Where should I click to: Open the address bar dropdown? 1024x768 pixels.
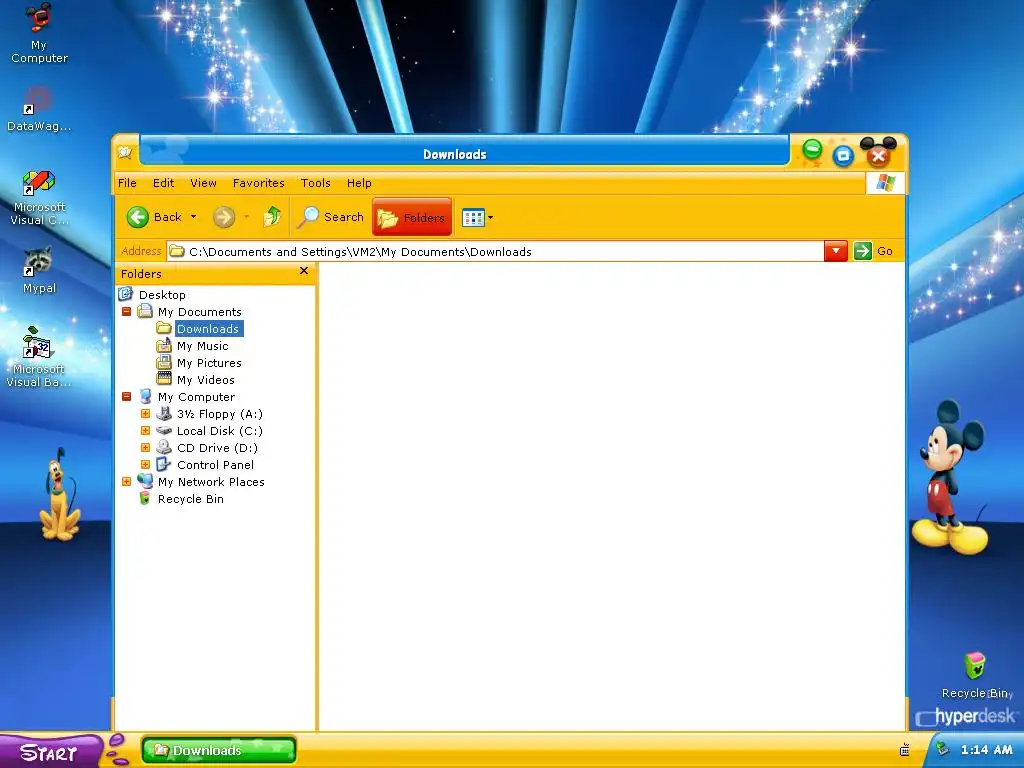pyautogui.click(x=835, y=251)
